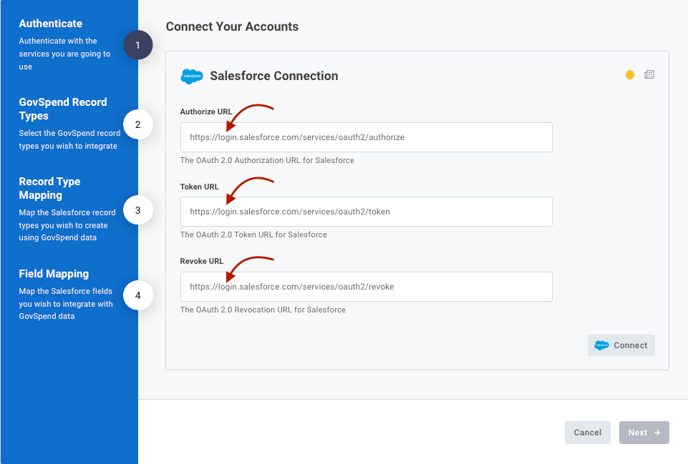Select step 4 circle for Field Mapping

point(138,295)
